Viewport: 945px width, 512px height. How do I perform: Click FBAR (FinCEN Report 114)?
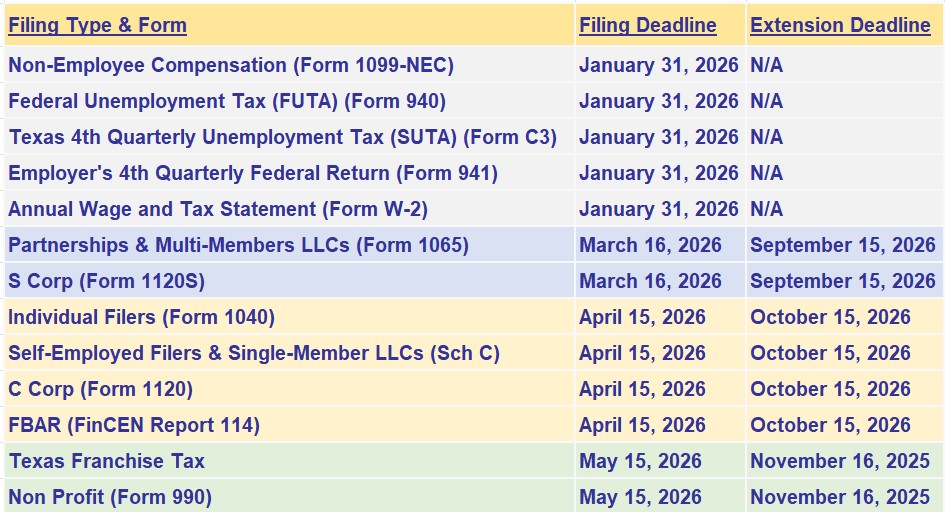(x=134, y=425)
